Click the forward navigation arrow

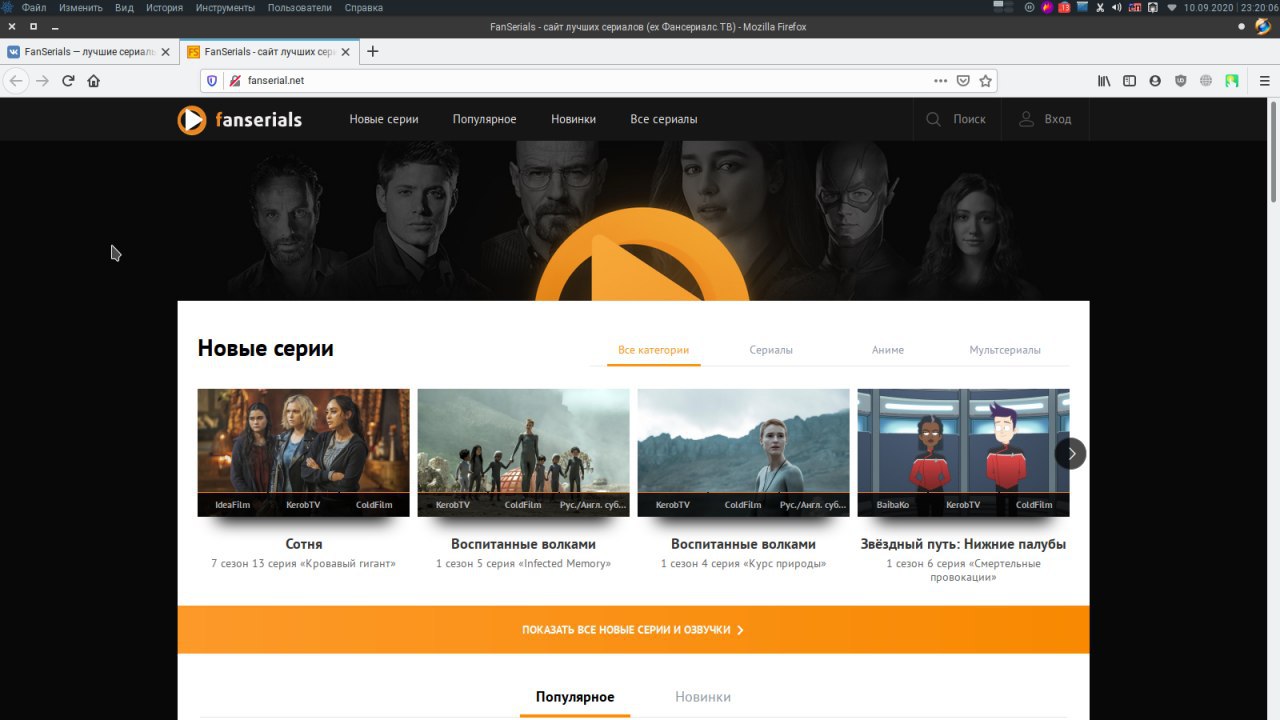pyautogui.click(x=42, y=81)
